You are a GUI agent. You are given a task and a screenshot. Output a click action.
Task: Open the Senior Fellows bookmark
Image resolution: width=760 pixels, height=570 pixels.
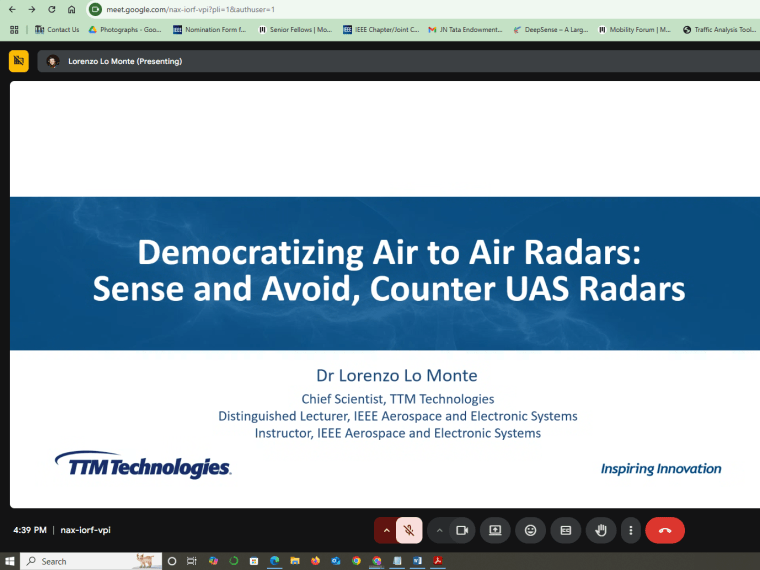point(295,30)
